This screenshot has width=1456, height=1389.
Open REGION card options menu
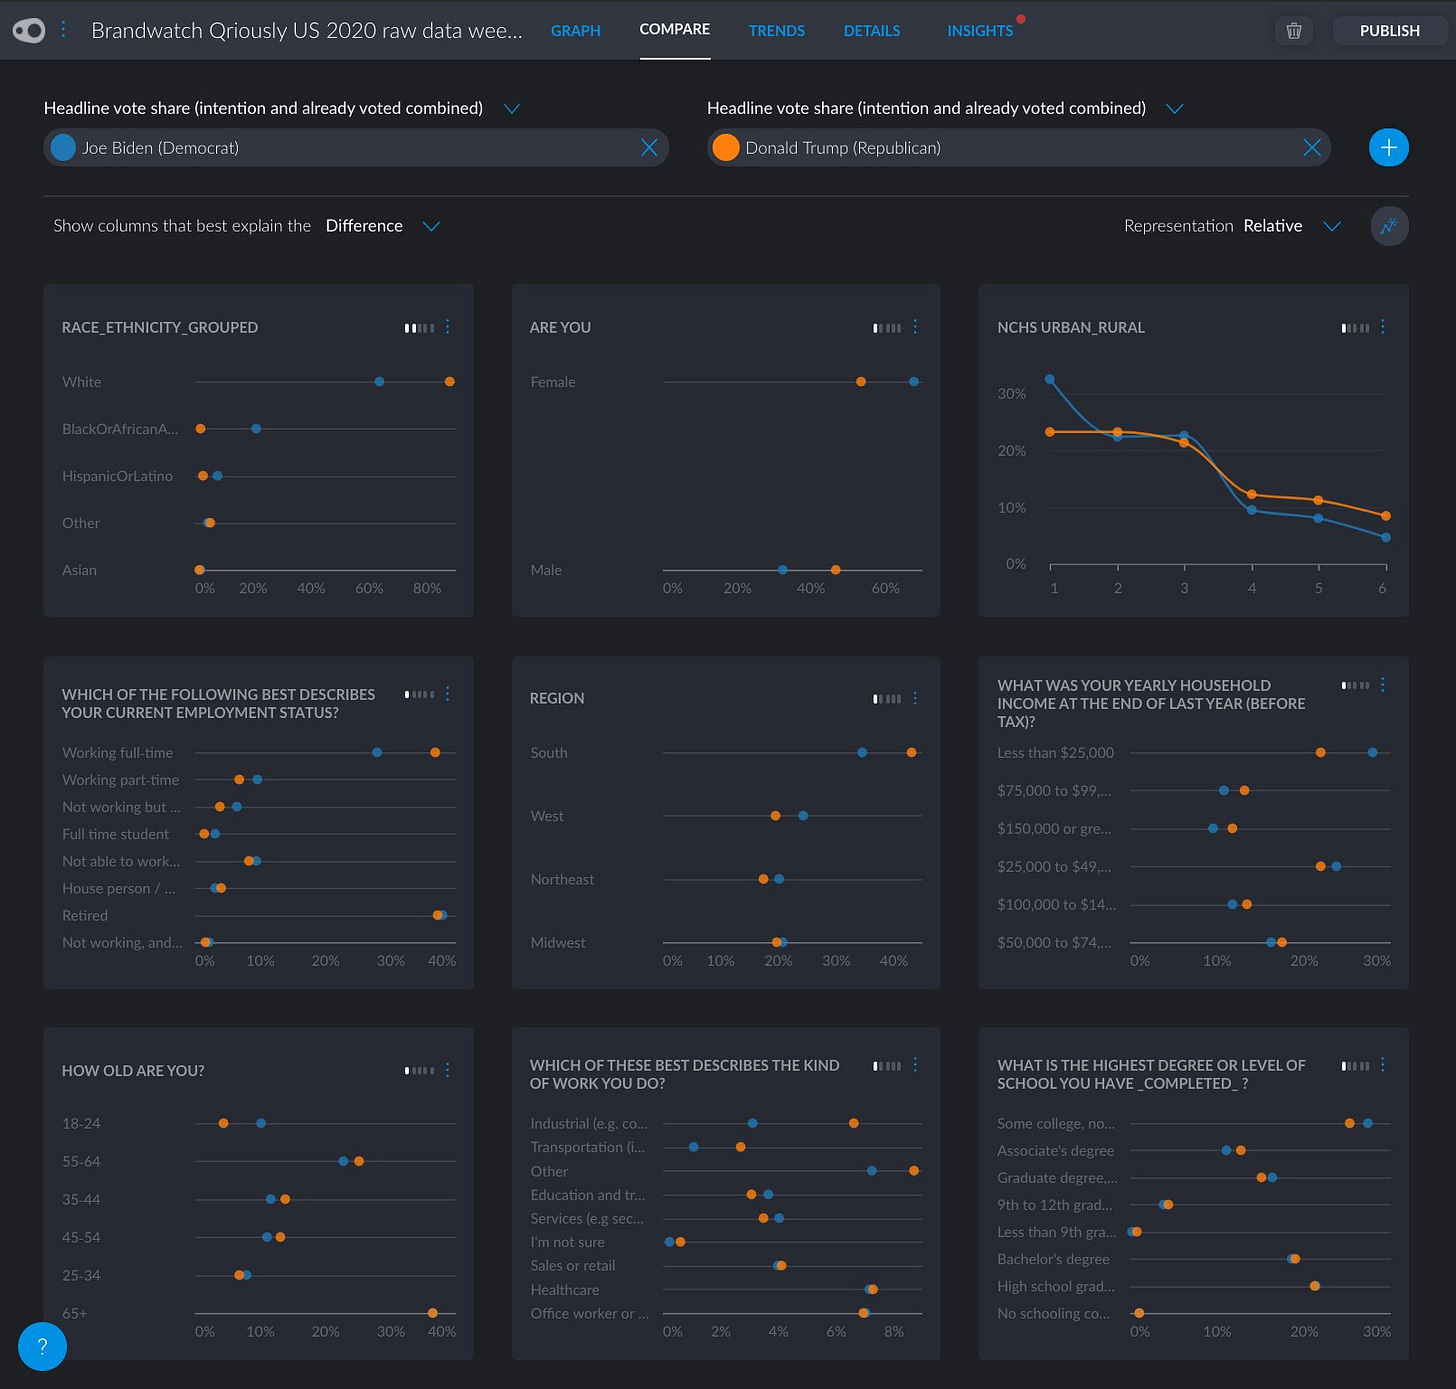pyautogui.click(x=915, y=698)
